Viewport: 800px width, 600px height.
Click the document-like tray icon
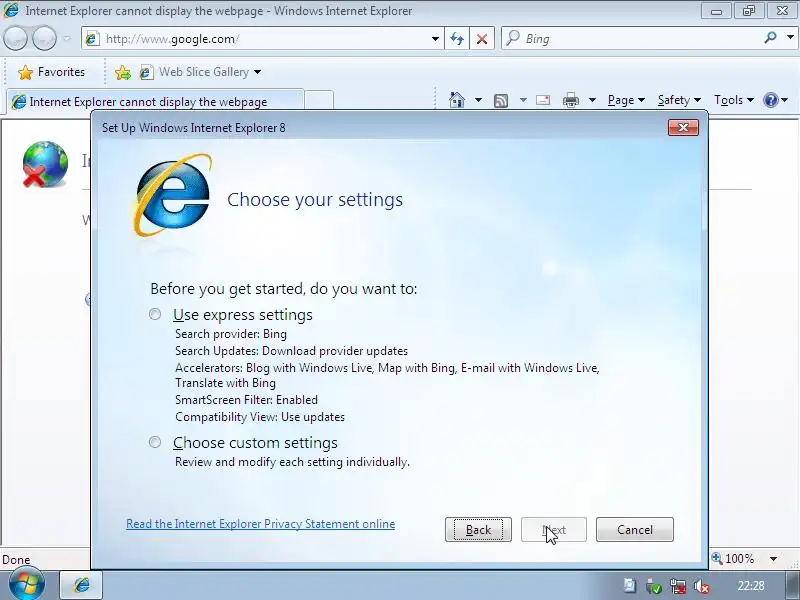click(629, 586)
